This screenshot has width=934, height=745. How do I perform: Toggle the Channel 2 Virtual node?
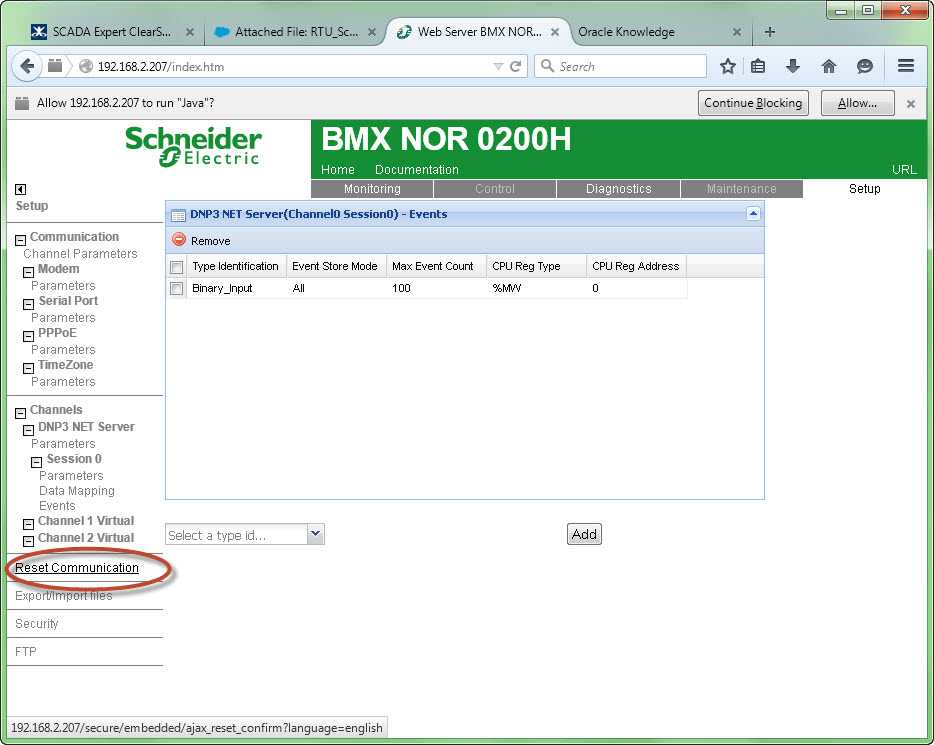(28, 541)
